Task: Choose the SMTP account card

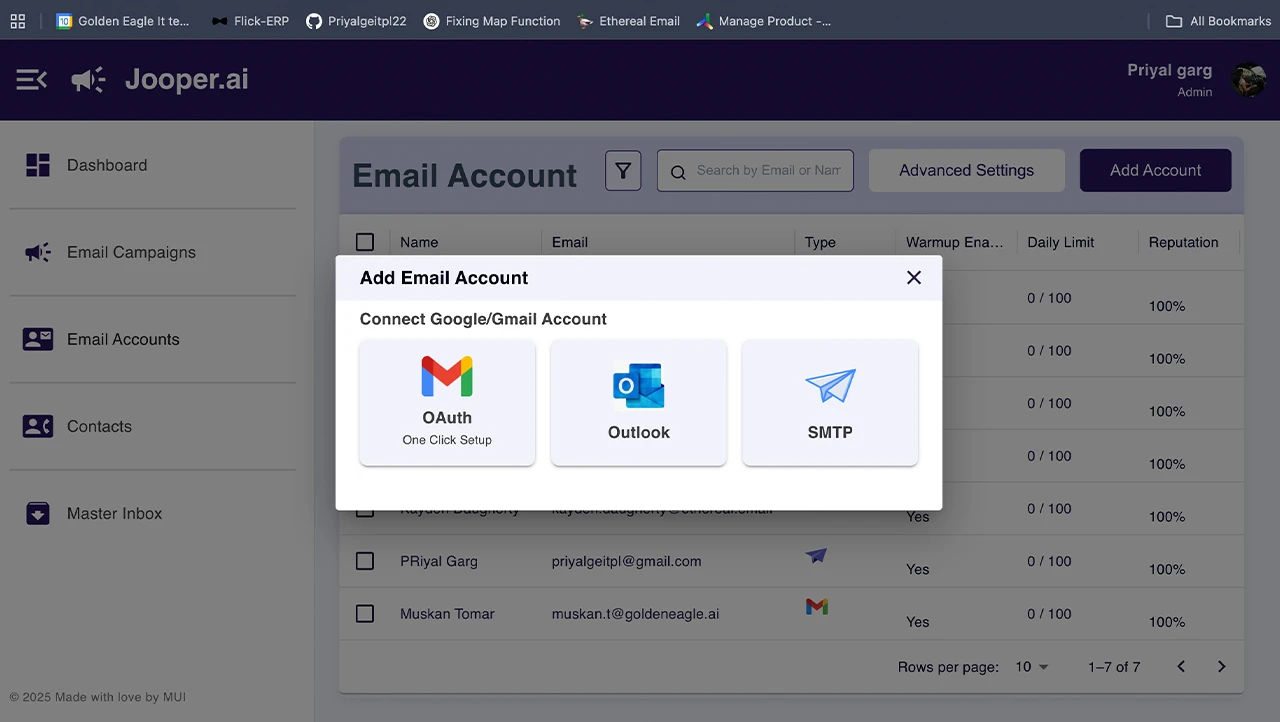Action: pos(830,402)
